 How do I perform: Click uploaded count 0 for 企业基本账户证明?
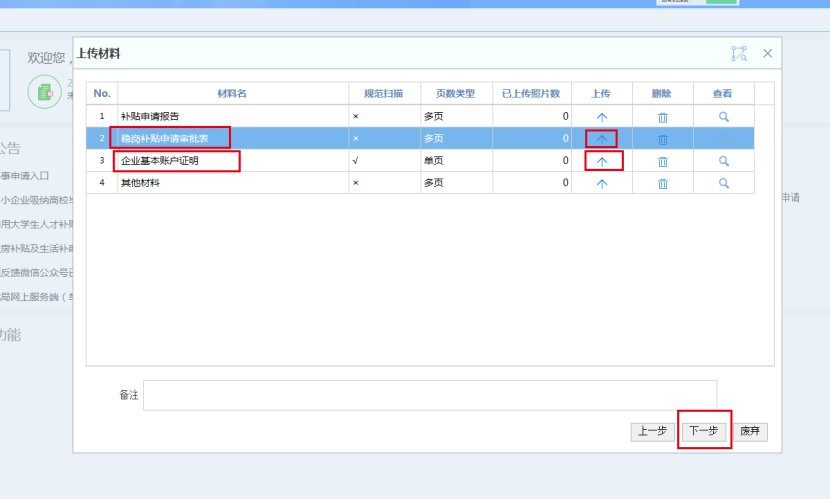[x=565, y=160]
